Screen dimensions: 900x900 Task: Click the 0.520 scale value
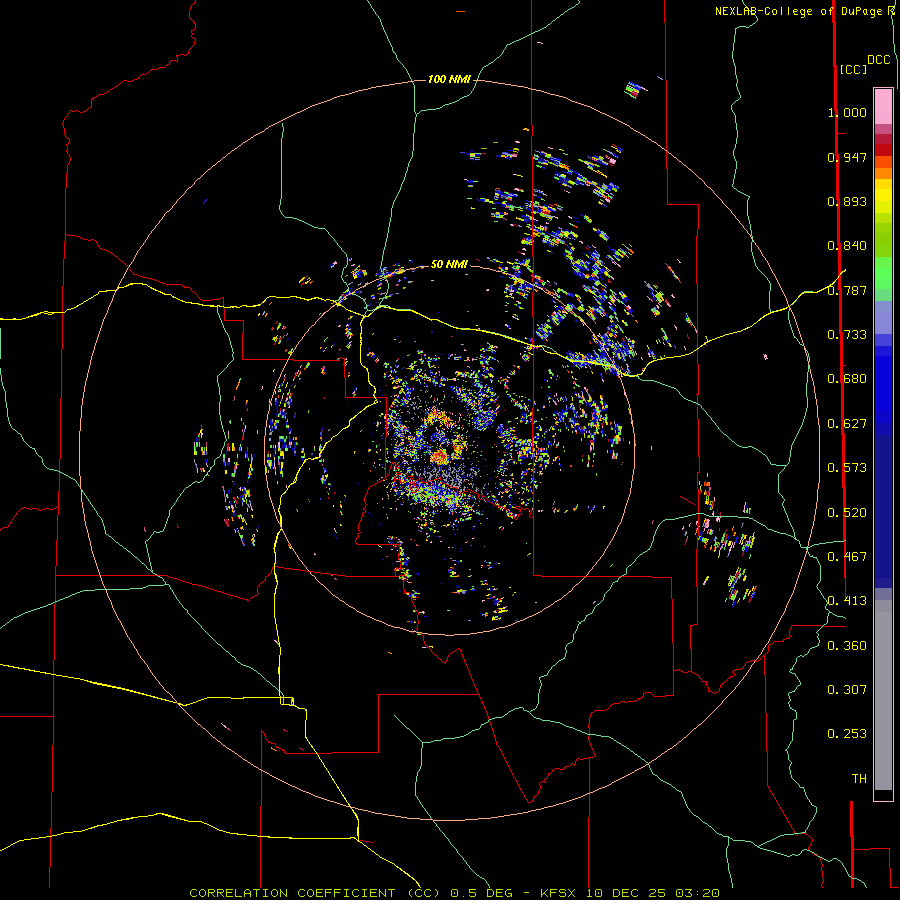coord(847,513)
